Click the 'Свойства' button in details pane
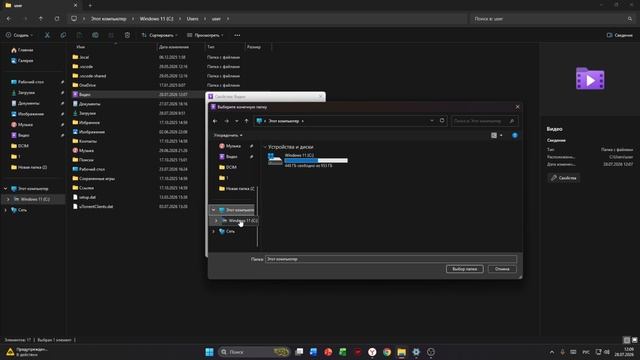This screenshot has height=360, width=640. coord(563,178)
